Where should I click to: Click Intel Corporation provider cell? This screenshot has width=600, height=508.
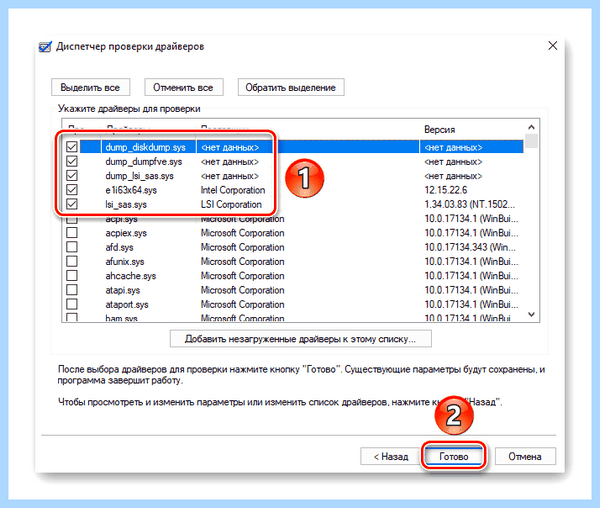click(233, 190)
